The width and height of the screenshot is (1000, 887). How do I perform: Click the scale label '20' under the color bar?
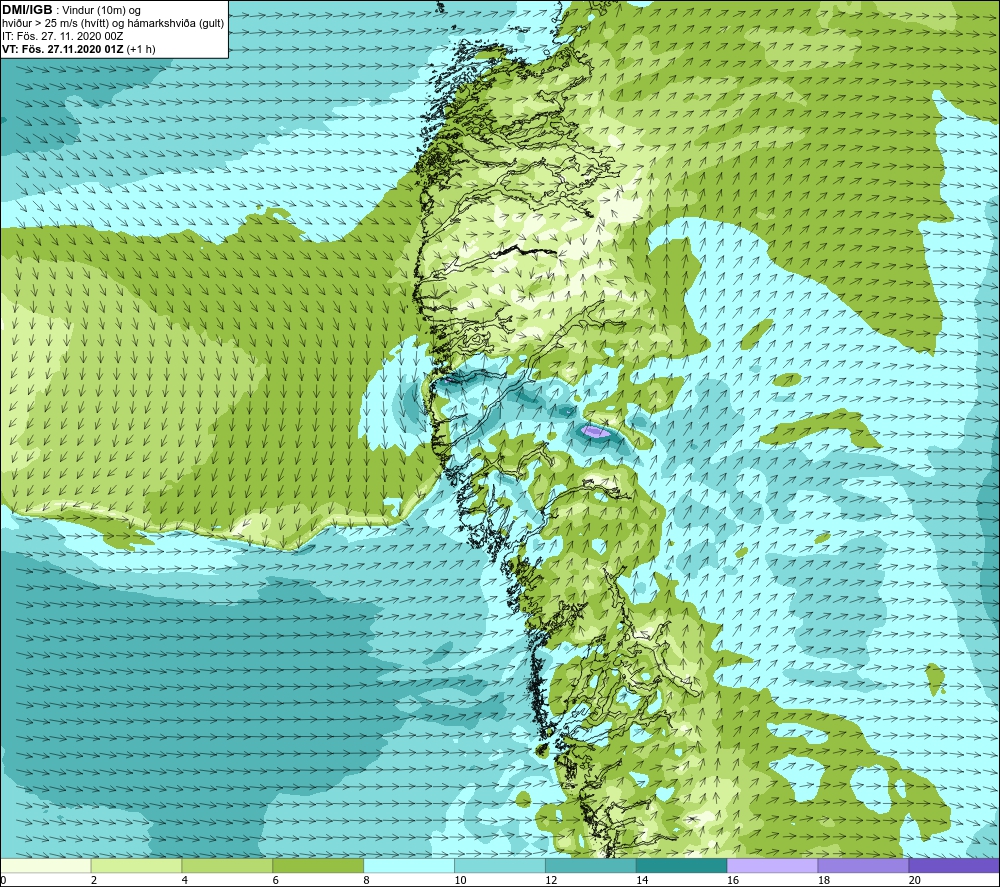pyautogui.click(x=915, y=880)
